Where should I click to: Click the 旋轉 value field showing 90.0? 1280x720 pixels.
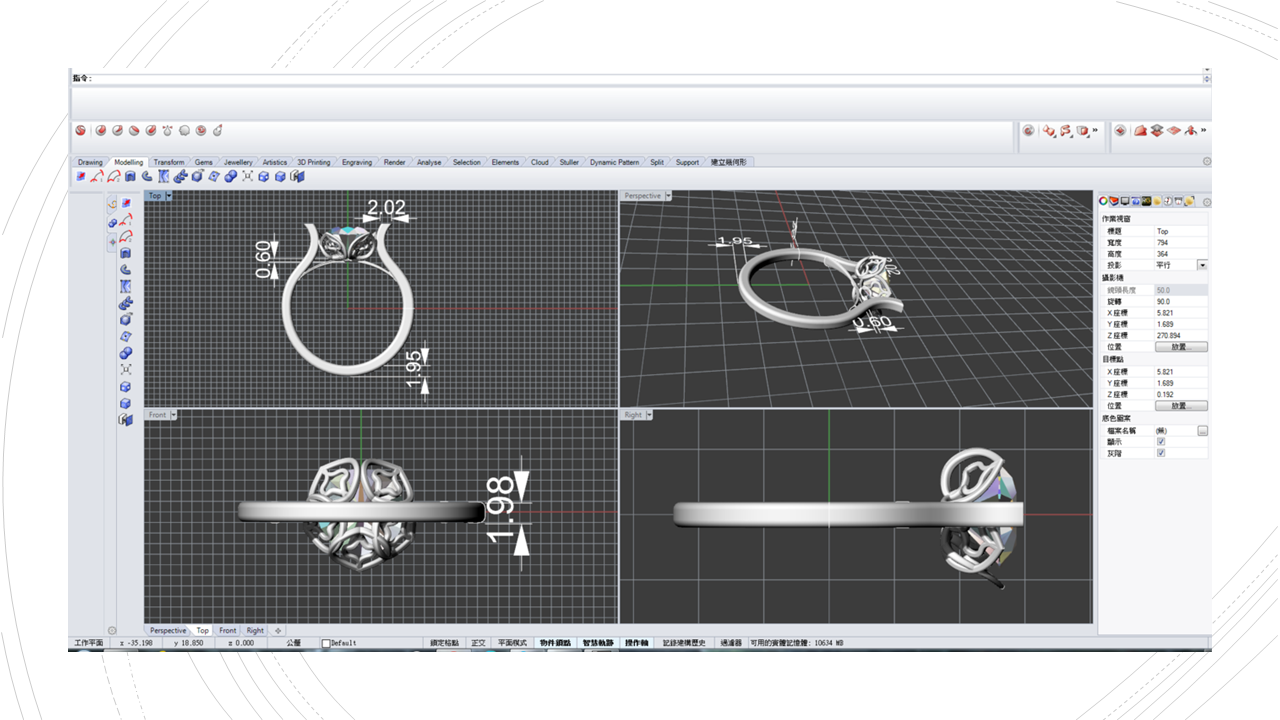[x=1181, y=300]
